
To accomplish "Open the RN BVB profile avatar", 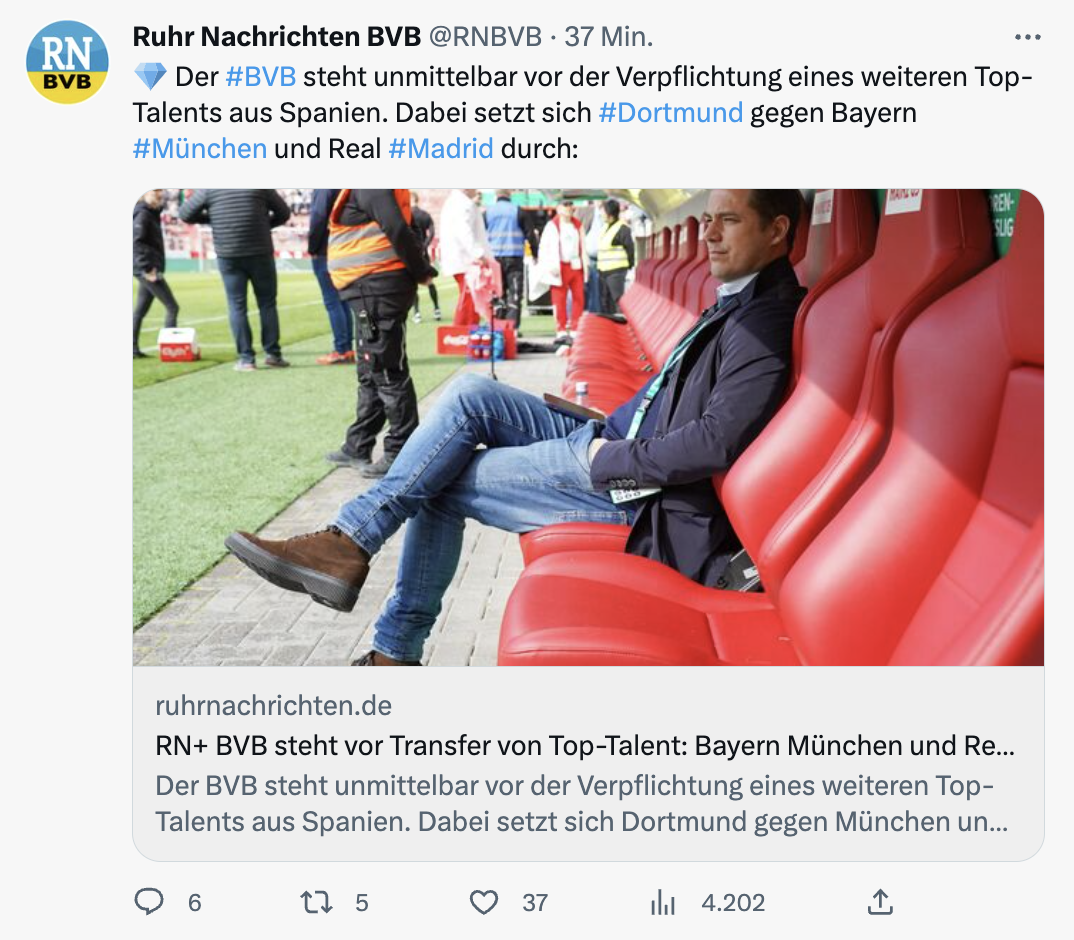I will point(67,62).
